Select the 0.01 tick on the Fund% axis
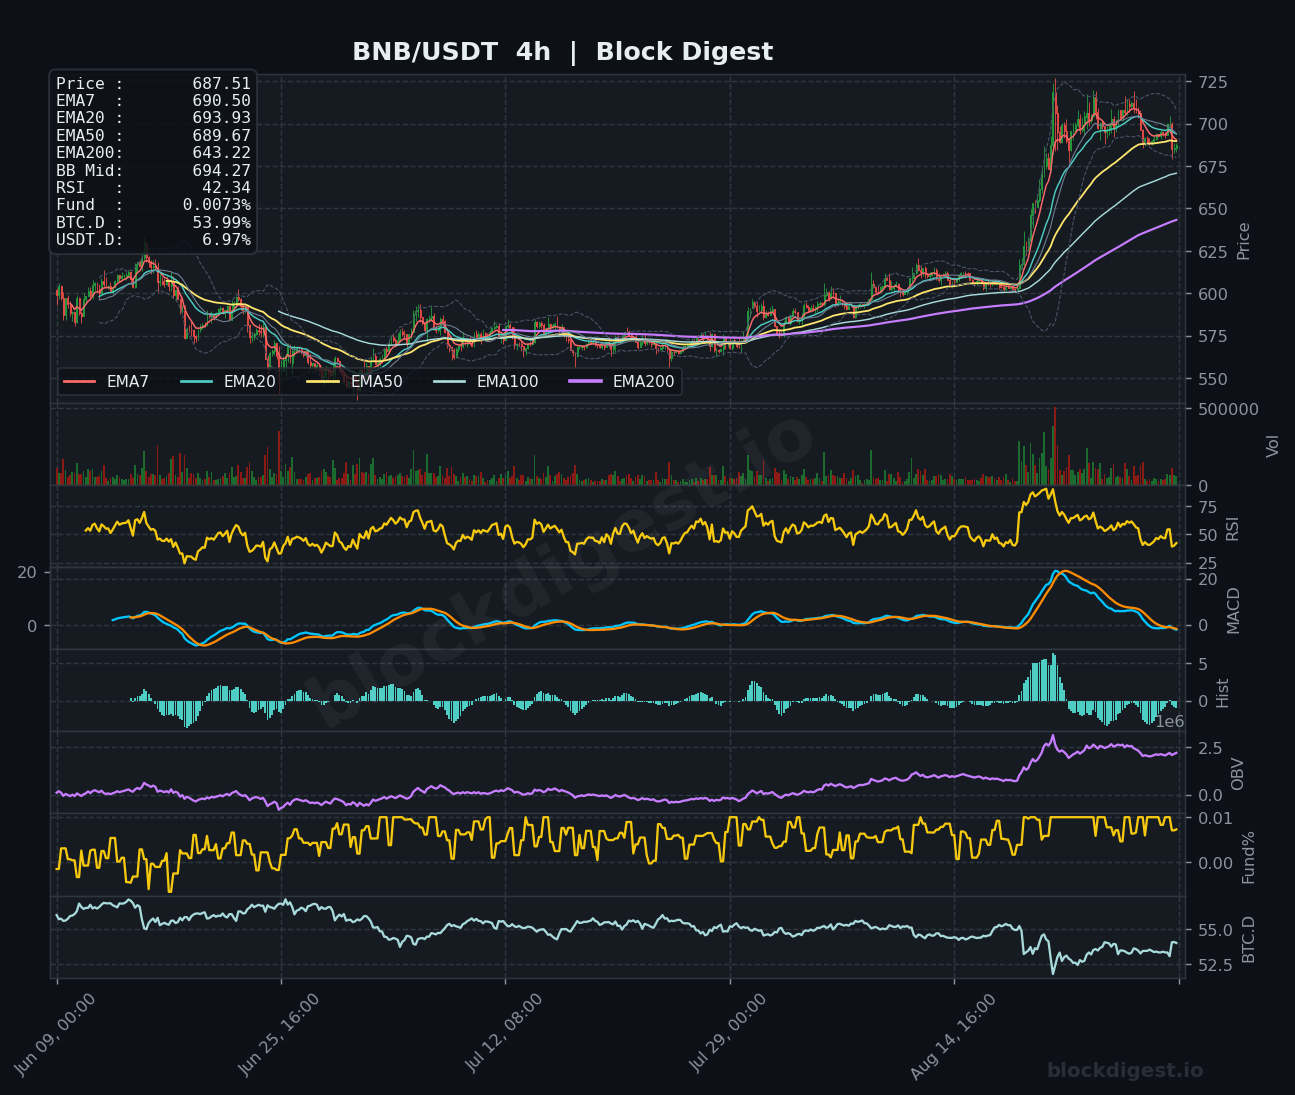The width and height of the screenshot is (1295, 1095). [x=1215, y=819]
